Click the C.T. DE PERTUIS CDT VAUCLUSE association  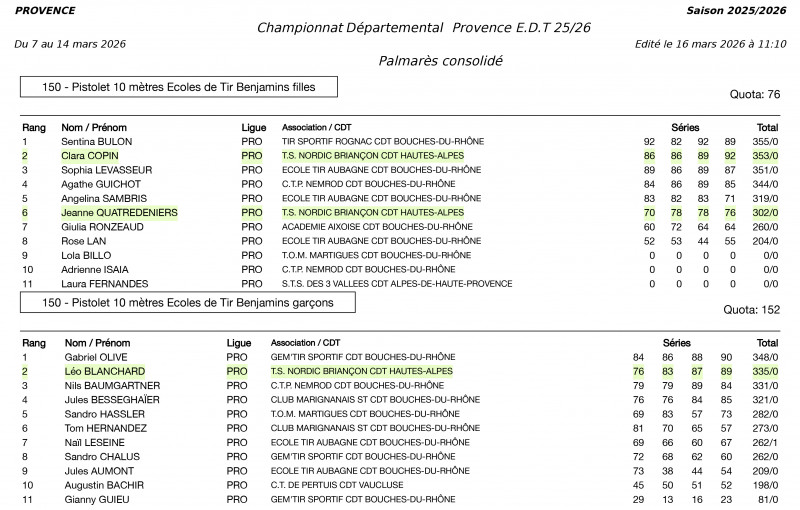[337, 484]
